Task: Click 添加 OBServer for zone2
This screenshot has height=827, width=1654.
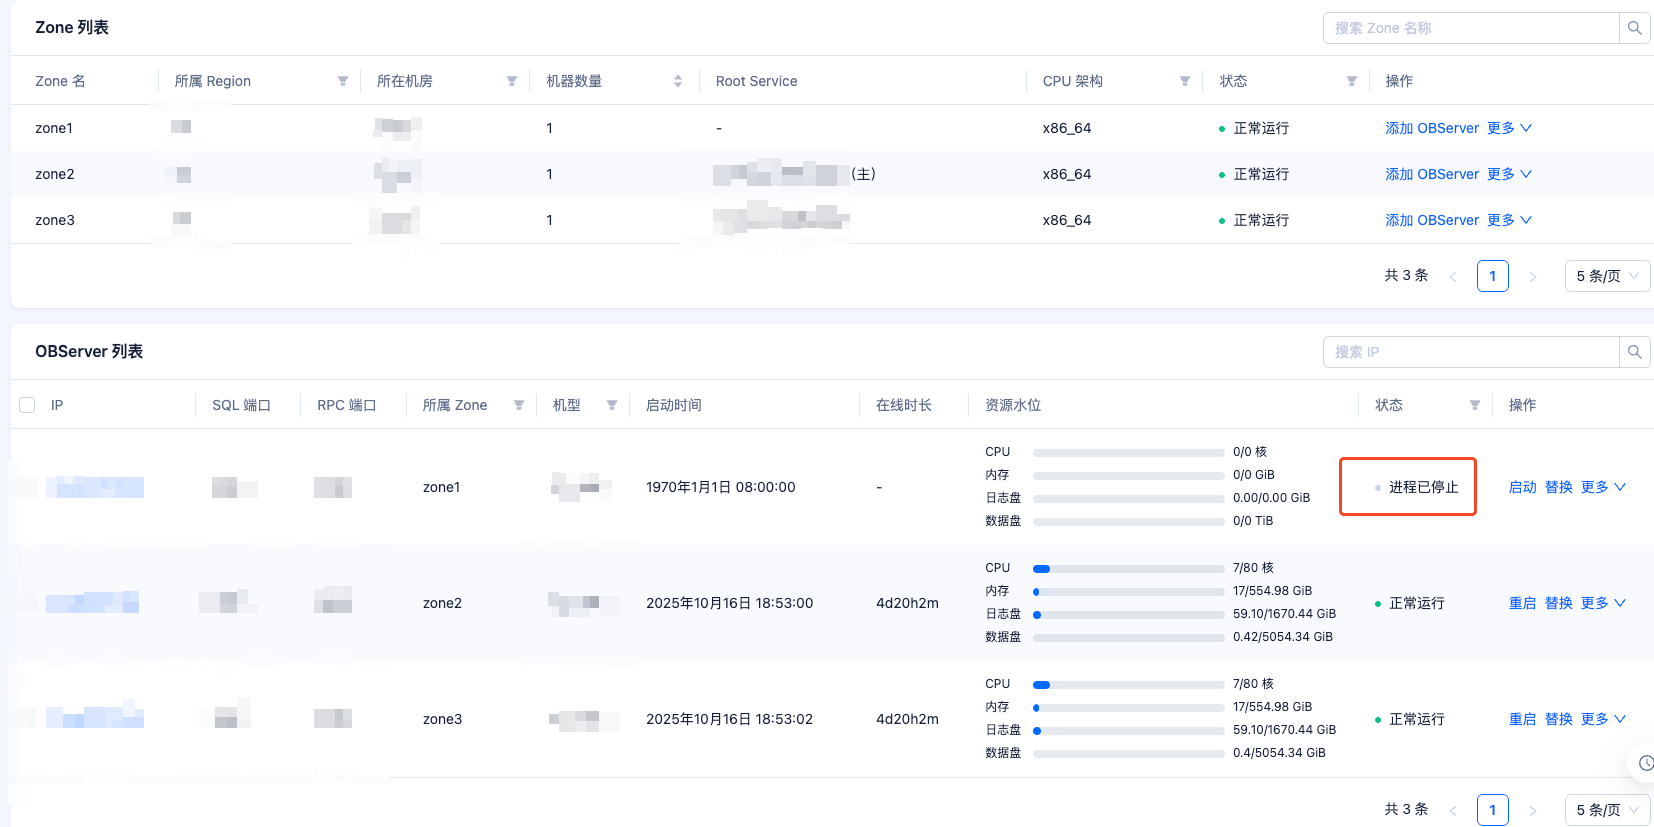Action: coord(1431,174)
